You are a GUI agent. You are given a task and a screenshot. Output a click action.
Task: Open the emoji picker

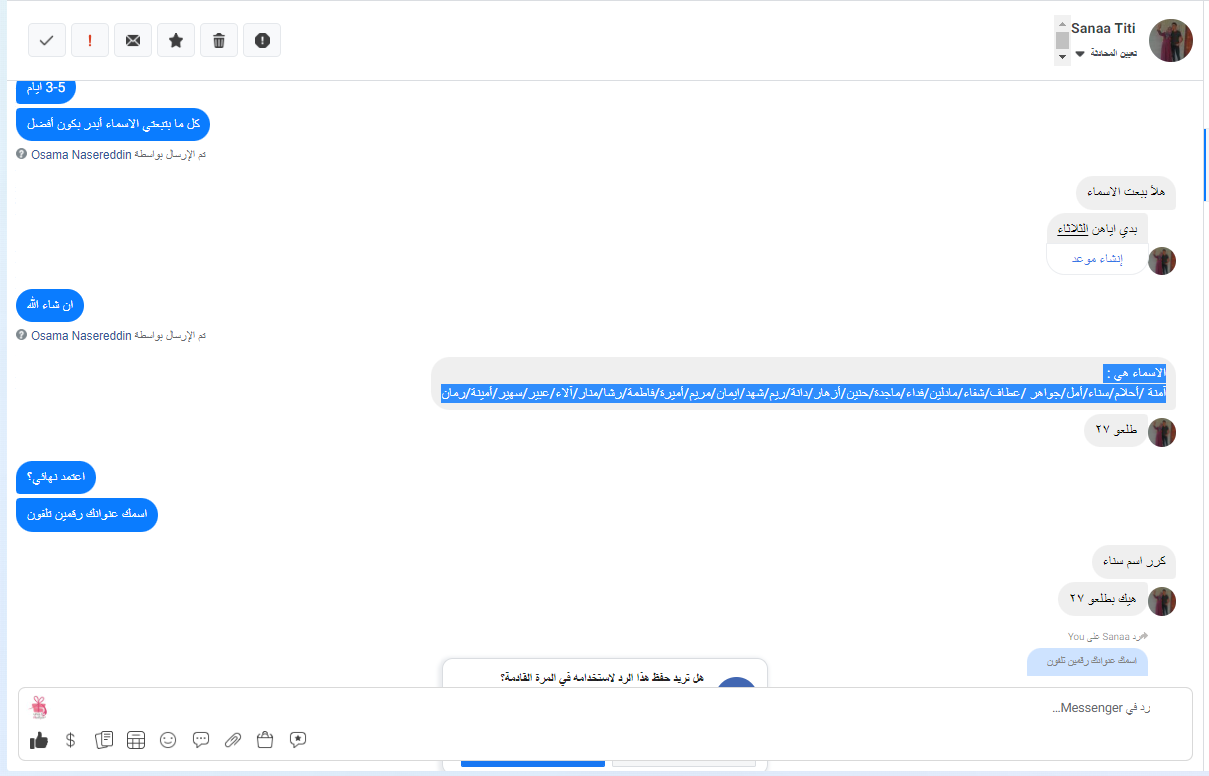click(168, 740)
